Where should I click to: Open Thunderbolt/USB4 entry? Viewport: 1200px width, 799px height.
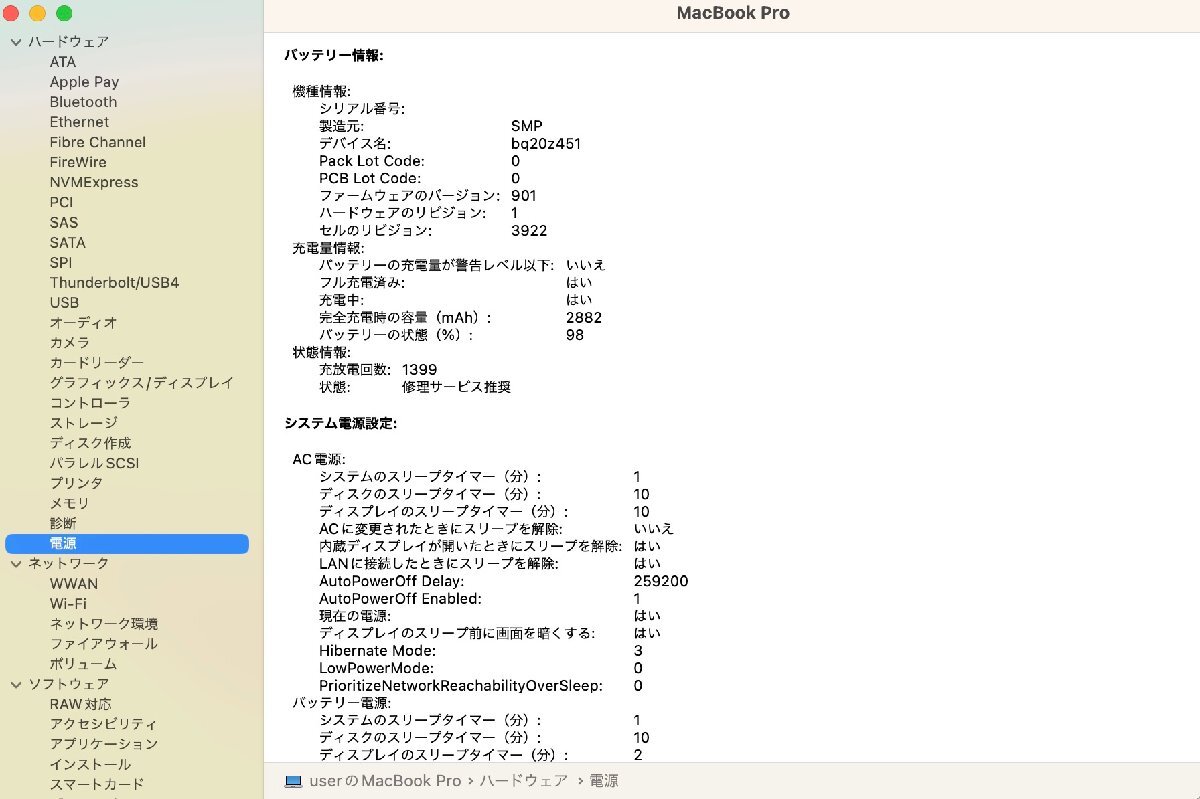tap(114, 283)
